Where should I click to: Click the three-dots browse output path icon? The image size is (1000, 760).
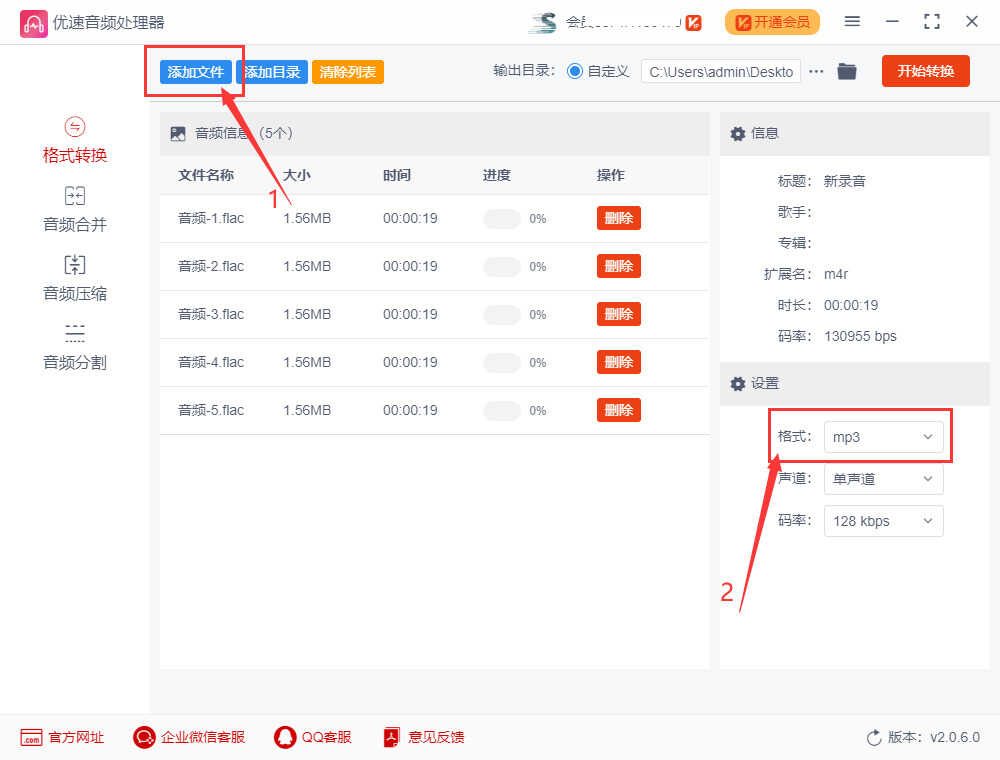click(x=816, y=71)
